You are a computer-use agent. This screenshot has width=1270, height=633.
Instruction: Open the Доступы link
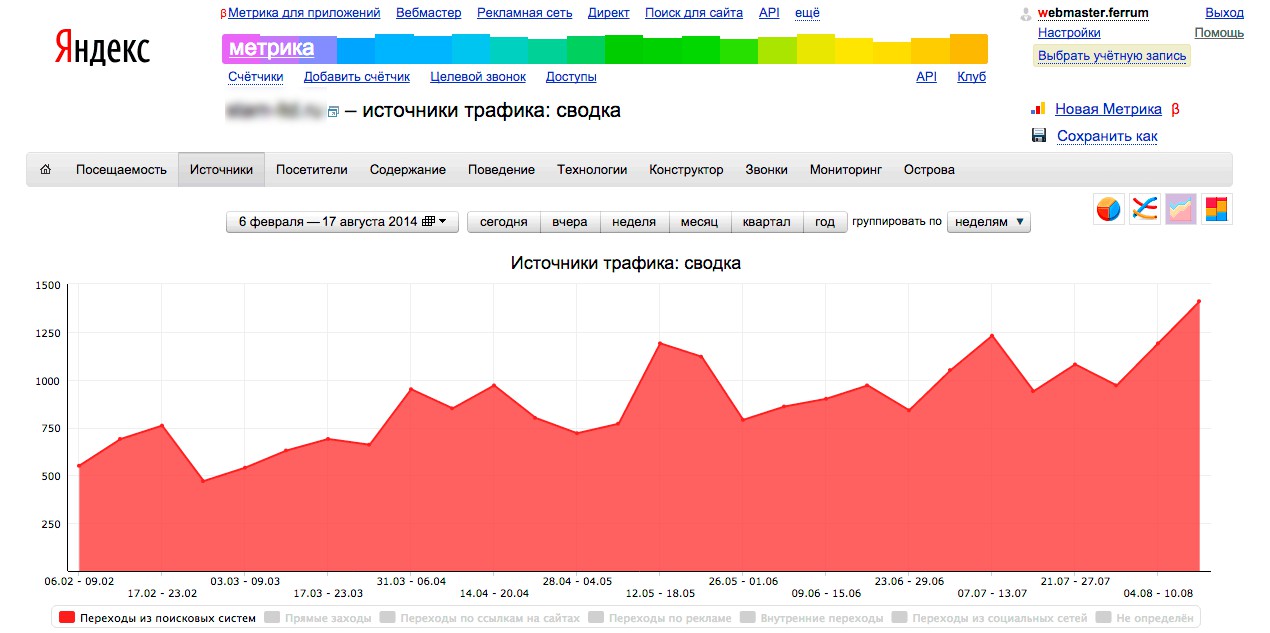pos(571,77)
